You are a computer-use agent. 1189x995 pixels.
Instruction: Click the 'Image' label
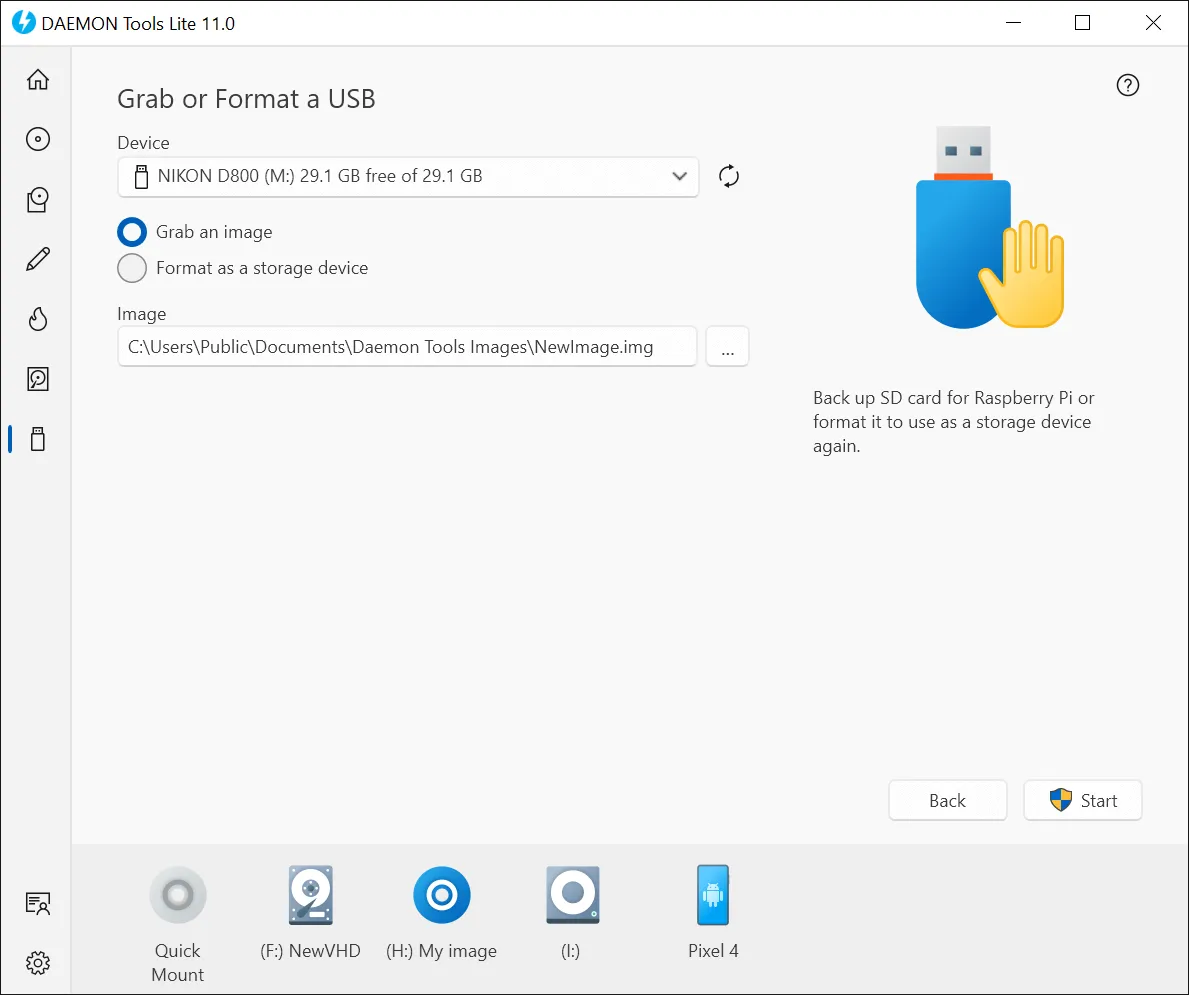point(142,314)
